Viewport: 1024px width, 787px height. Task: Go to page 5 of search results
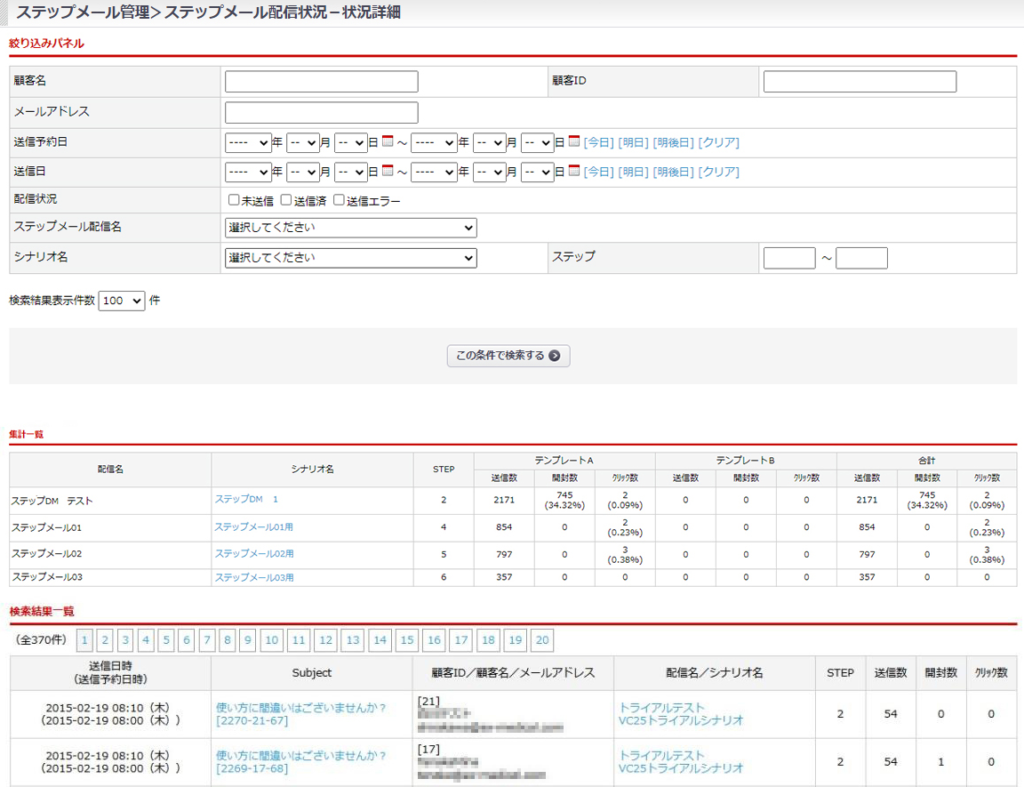166,640
